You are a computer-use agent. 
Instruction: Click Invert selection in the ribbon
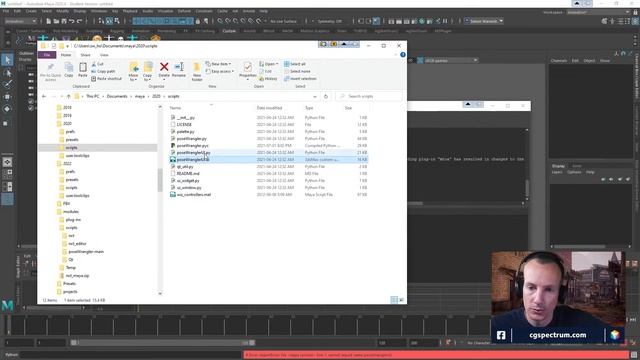click(x=300, y=79)
